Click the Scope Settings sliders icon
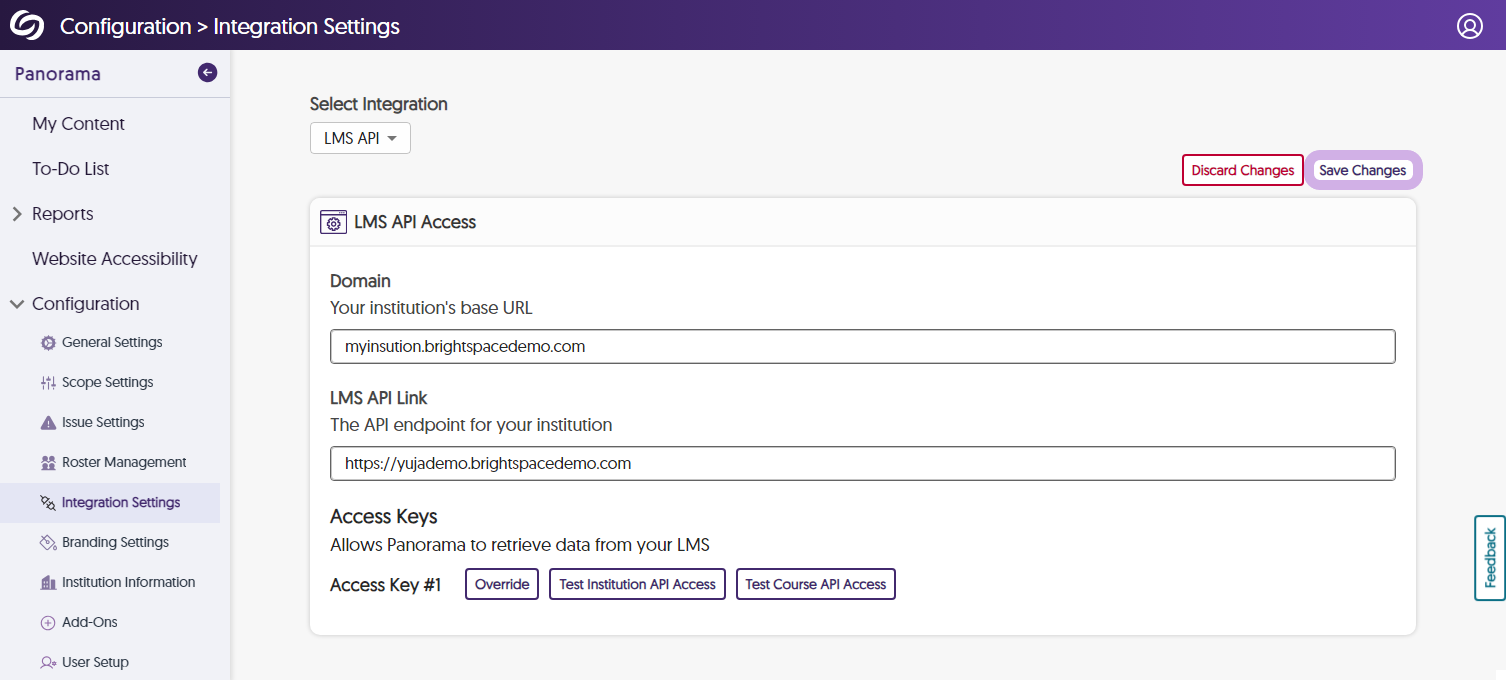The height and width of the screenshot is (680, 1506). [x=48, y=383]
